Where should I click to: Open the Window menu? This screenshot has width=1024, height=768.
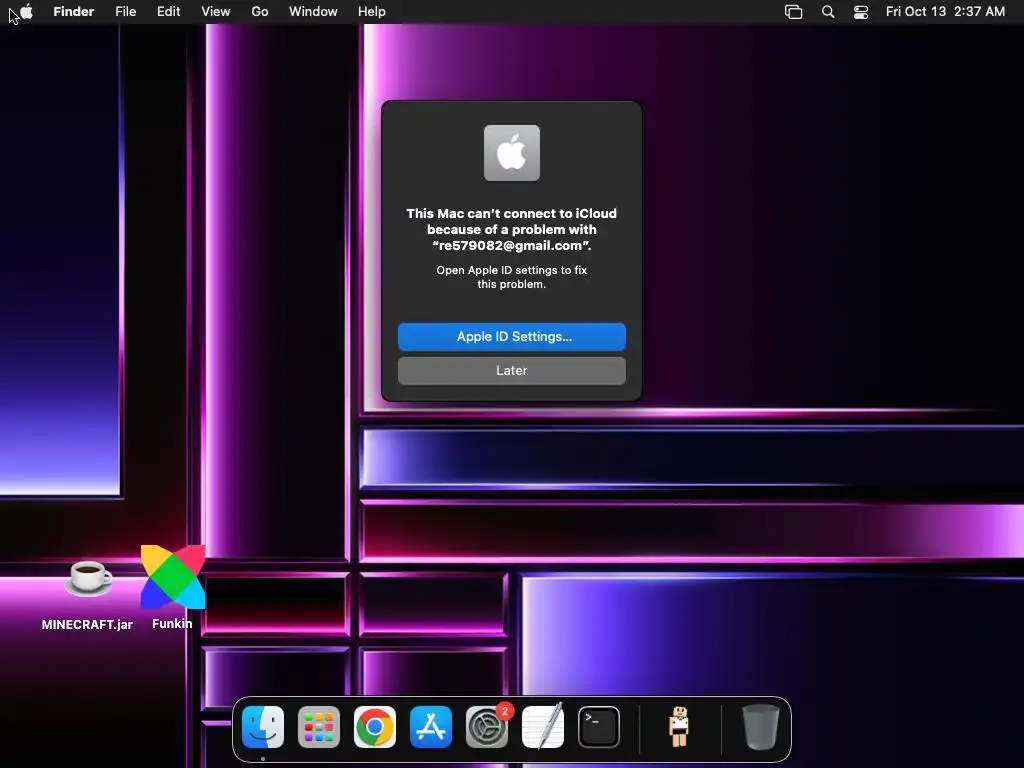[x=313, y=12]
